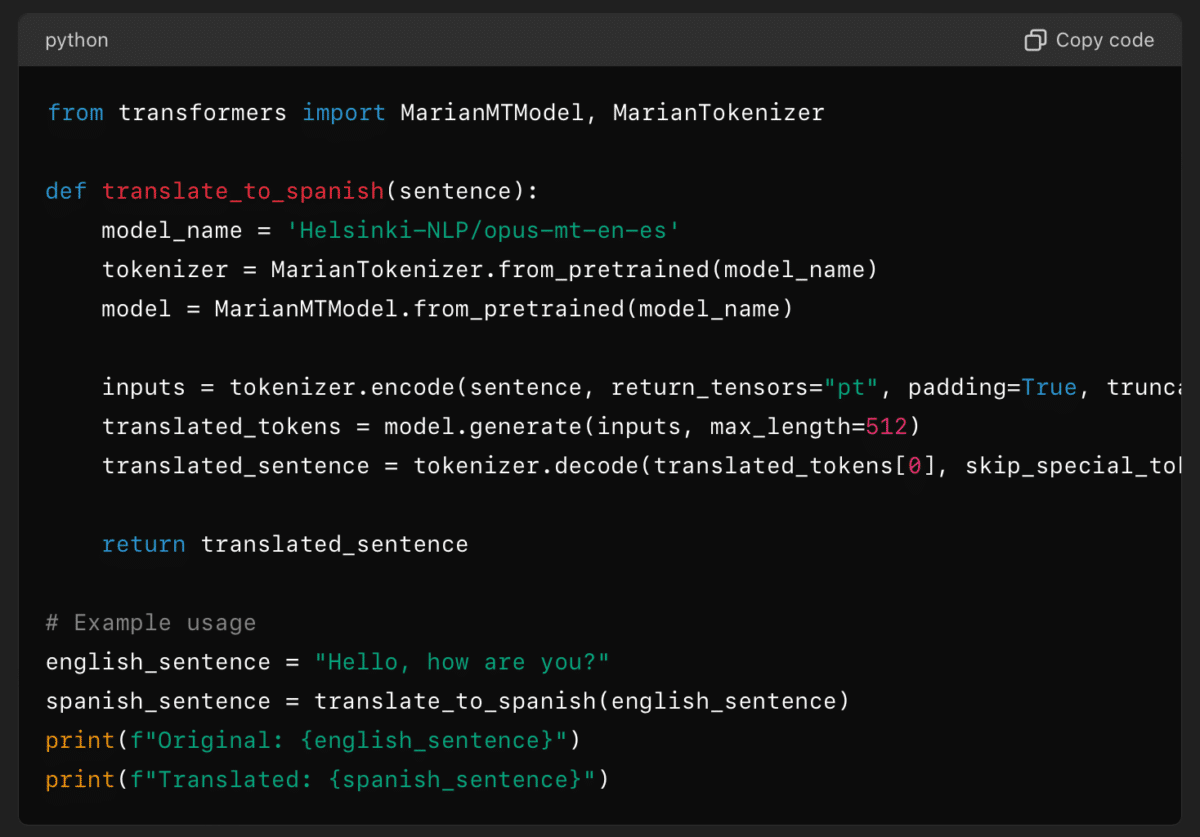The image size is (1200, 837).
Task: Click the from keyword
Action: click(76, 112)
